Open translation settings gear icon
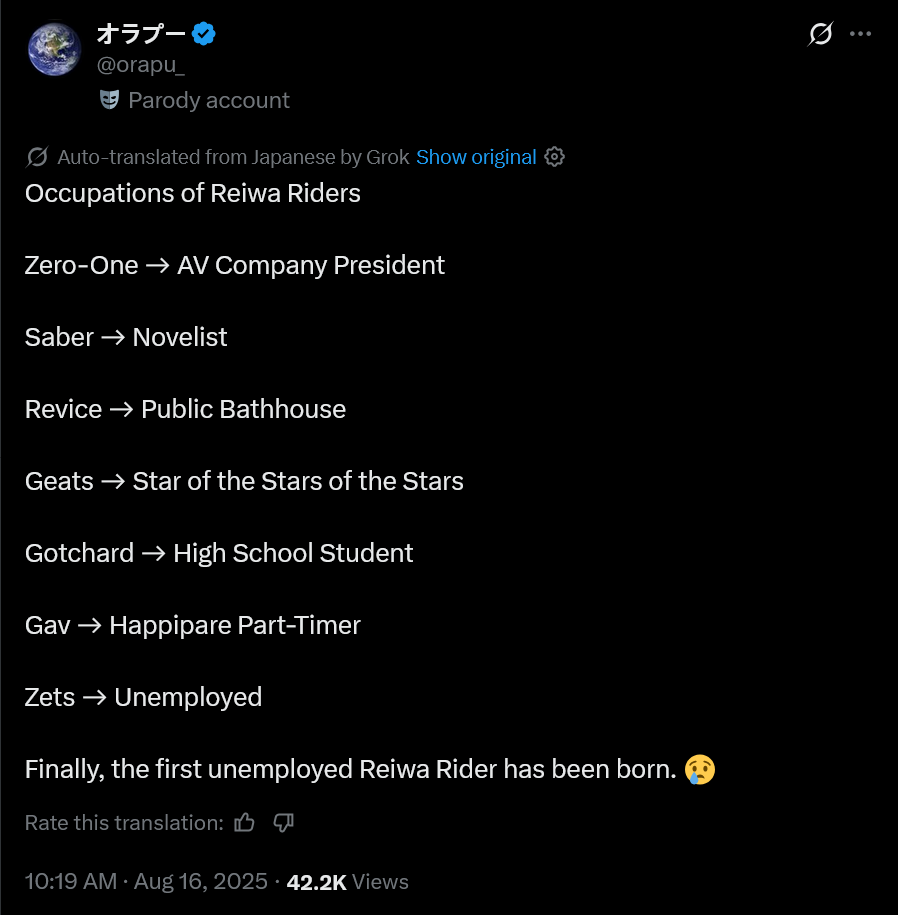 (555, 157)
